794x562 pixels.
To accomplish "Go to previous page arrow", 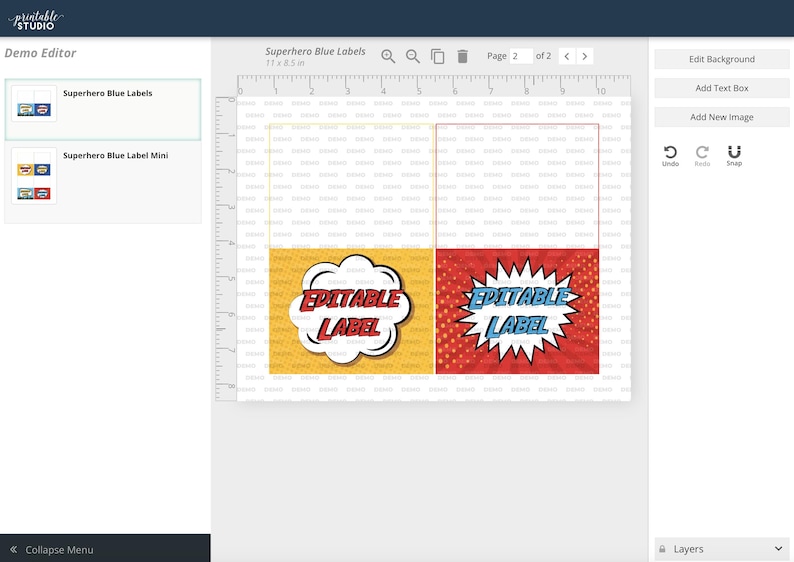I will pyautogui.click(x=567, y=56).
